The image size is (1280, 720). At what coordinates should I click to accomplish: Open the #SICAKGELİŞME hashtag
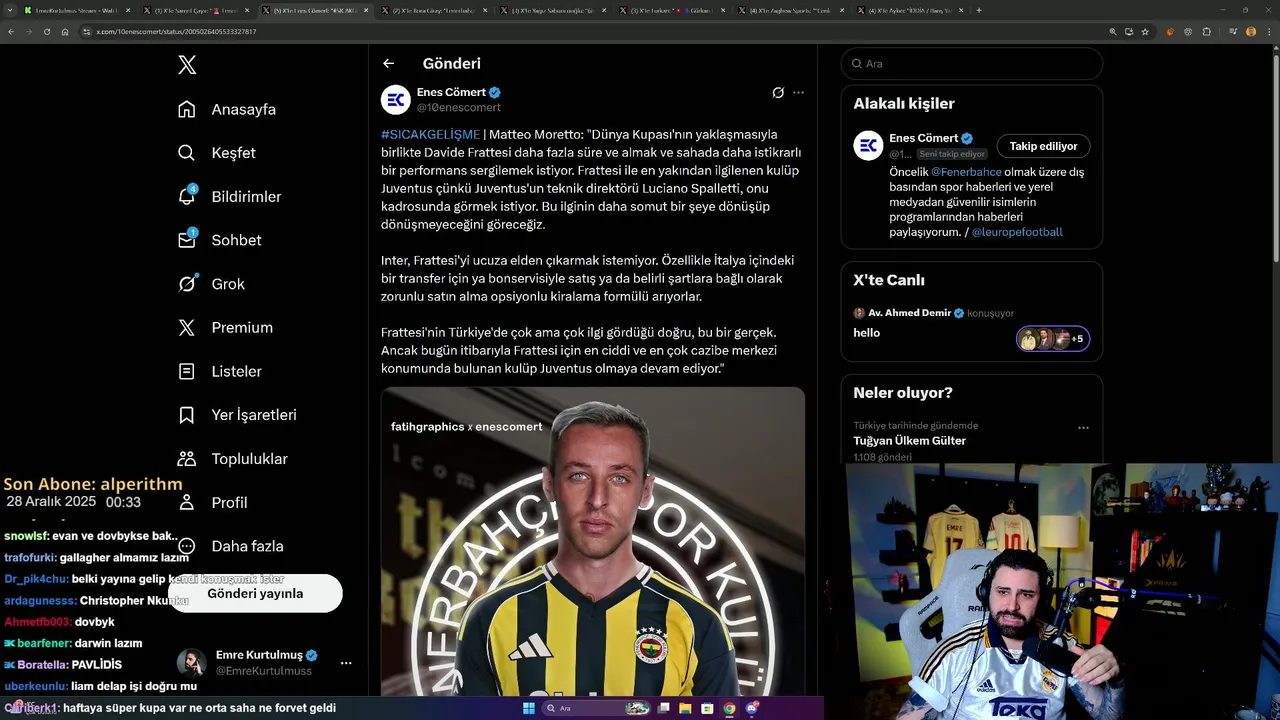[430, 134]
